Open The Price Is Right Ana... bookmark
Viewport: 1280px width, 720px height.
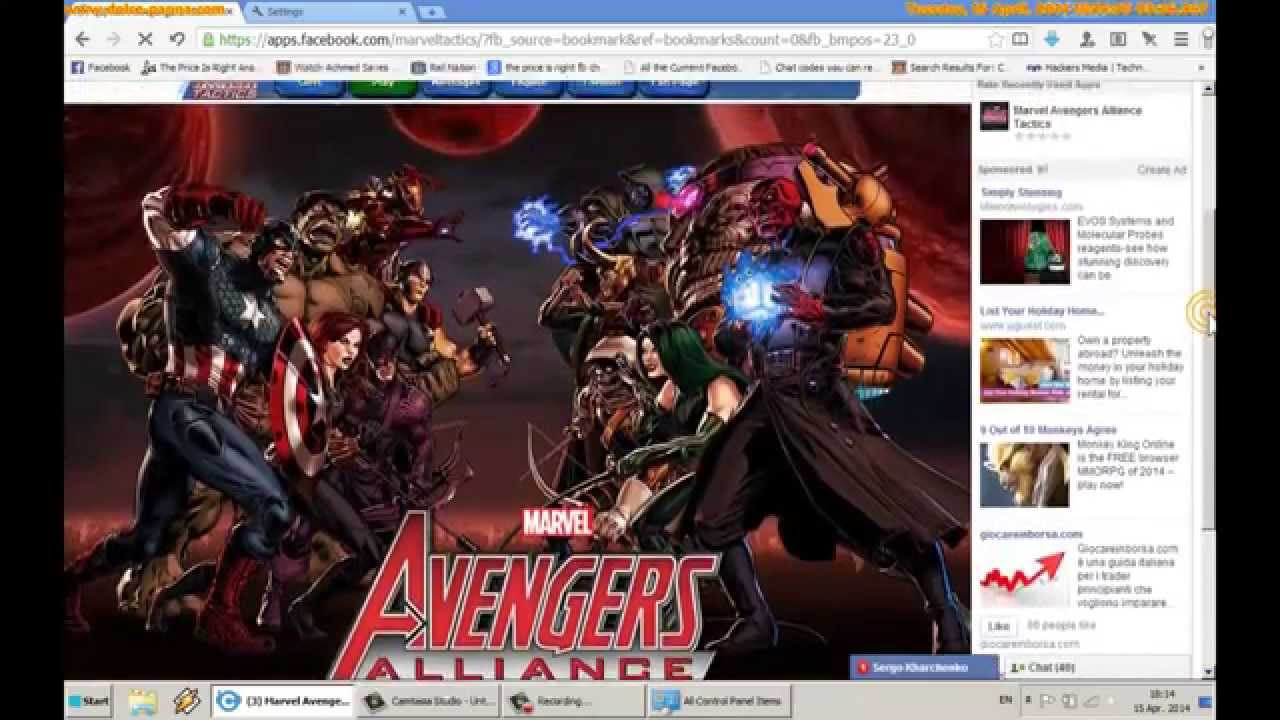click(202, 67)
